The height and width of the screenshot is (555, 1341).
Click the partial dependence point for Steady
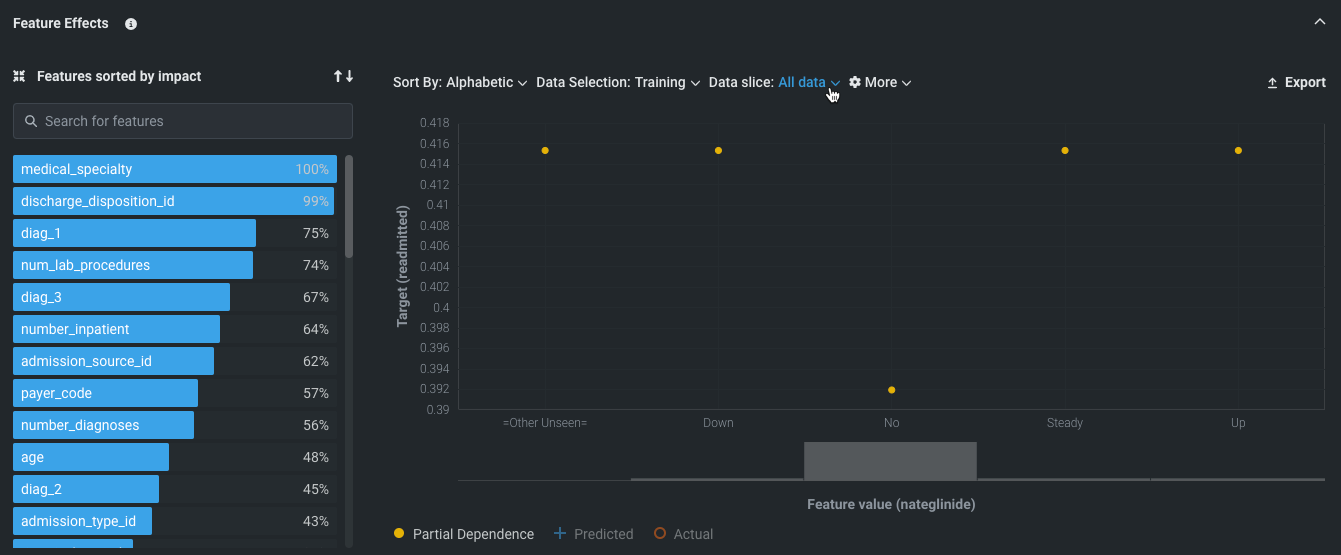[1065, 151]
